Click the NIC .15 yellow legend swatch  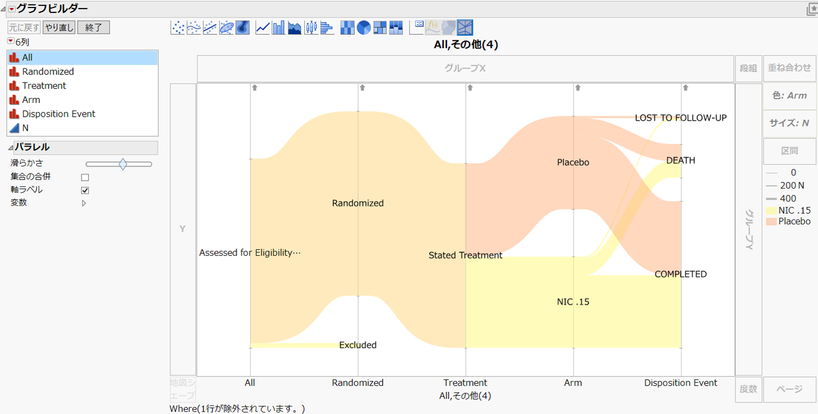(x=771, y=211)
